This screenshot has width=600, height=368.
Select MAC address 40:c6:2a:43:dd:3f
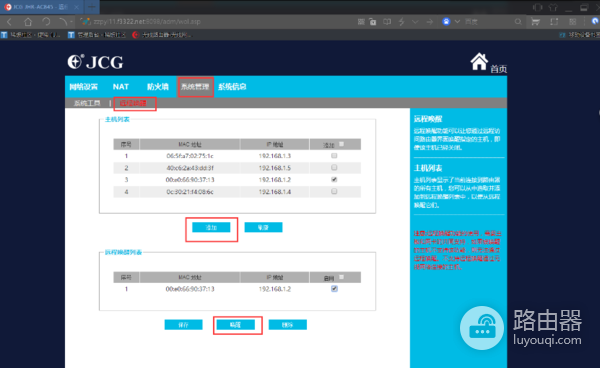pos(190,168)
